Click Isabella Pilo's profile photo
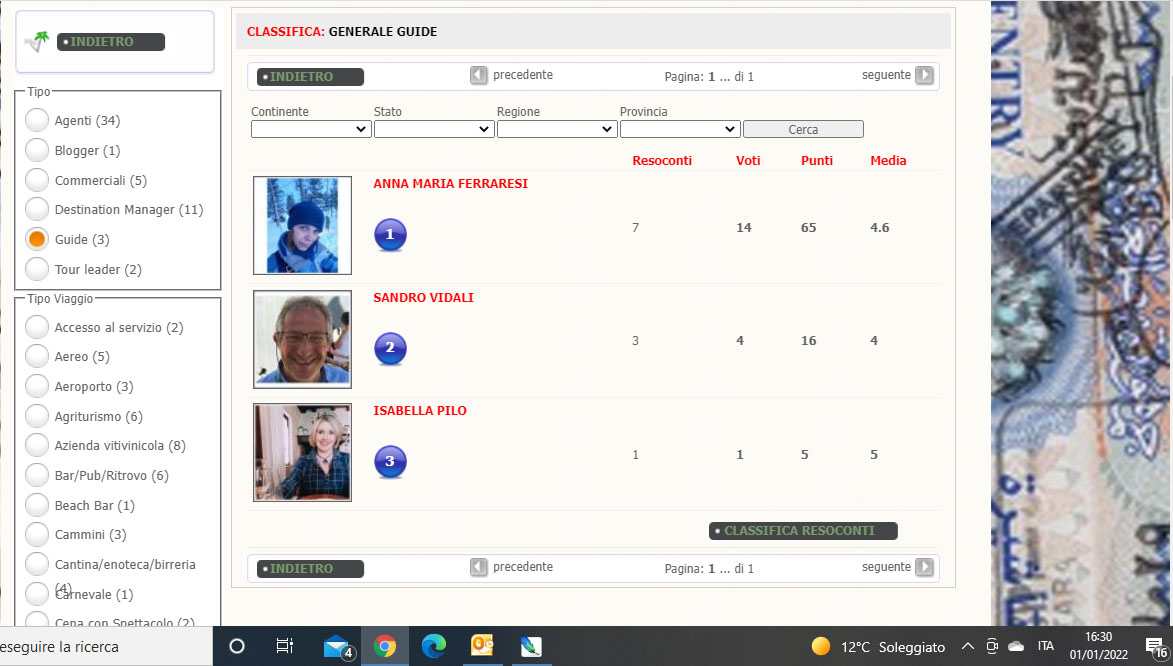The image size is (1173, 666). point(302,452)
